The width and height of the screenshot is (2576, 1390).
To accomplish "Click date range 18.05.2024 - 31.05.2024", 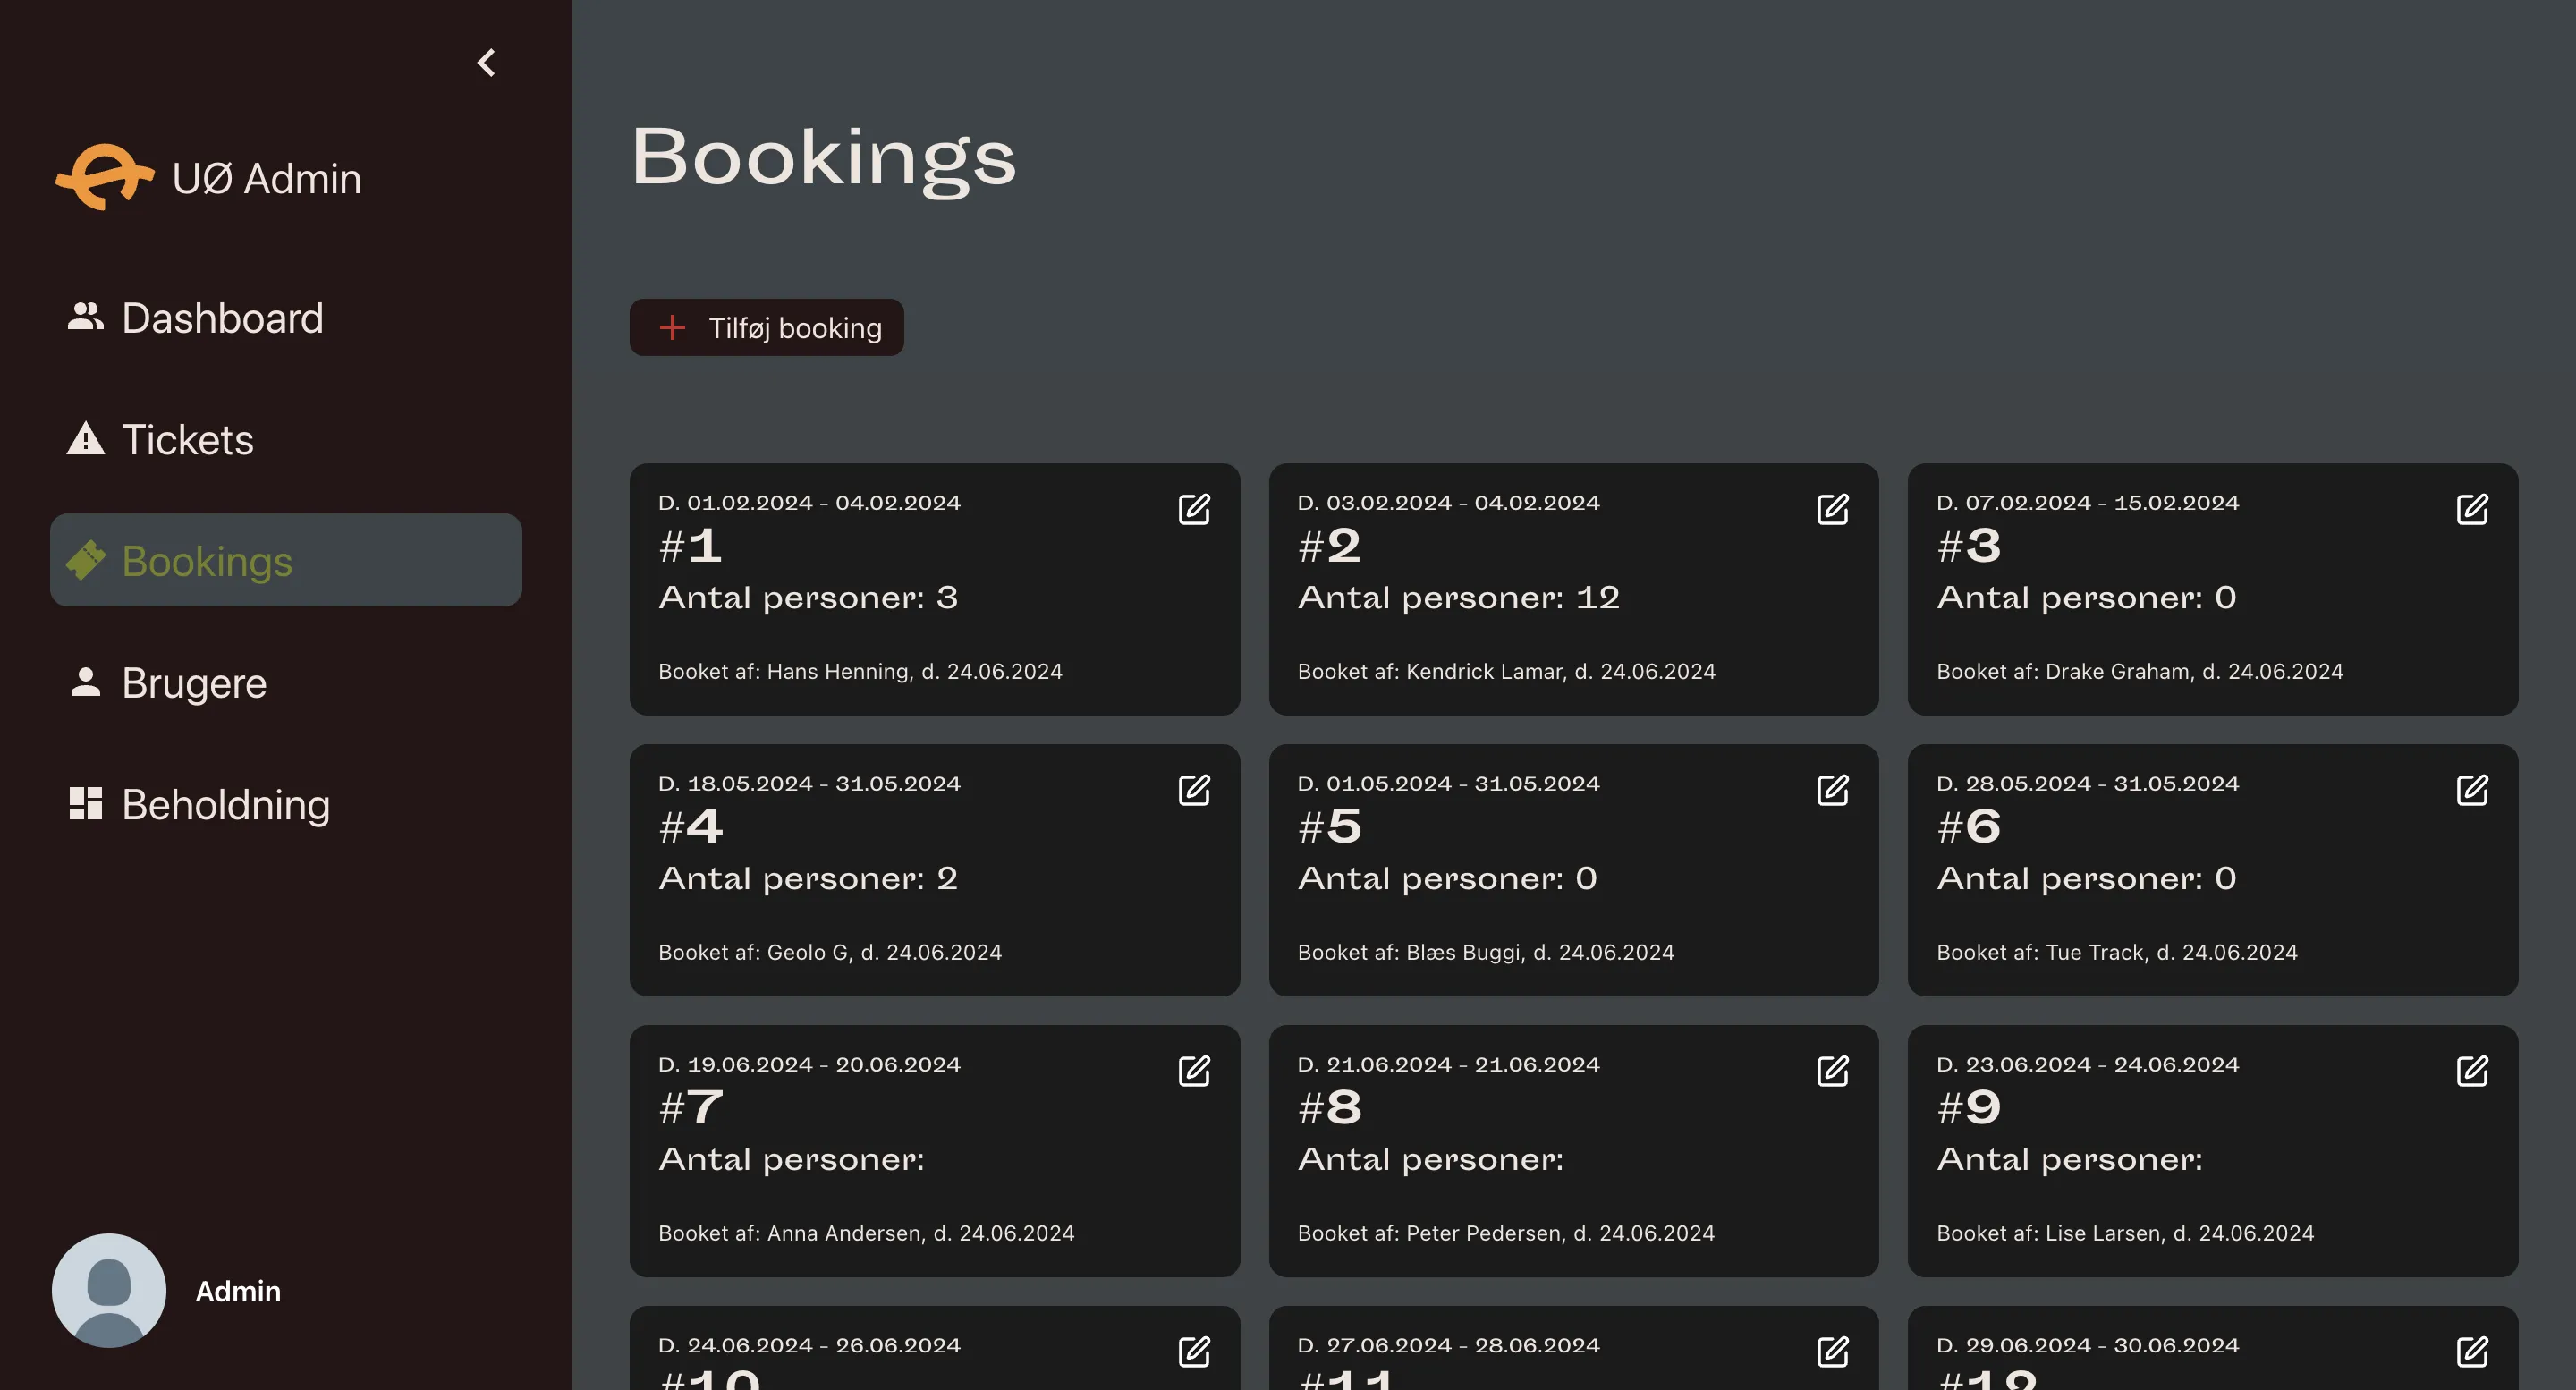I will coord(809,784).
